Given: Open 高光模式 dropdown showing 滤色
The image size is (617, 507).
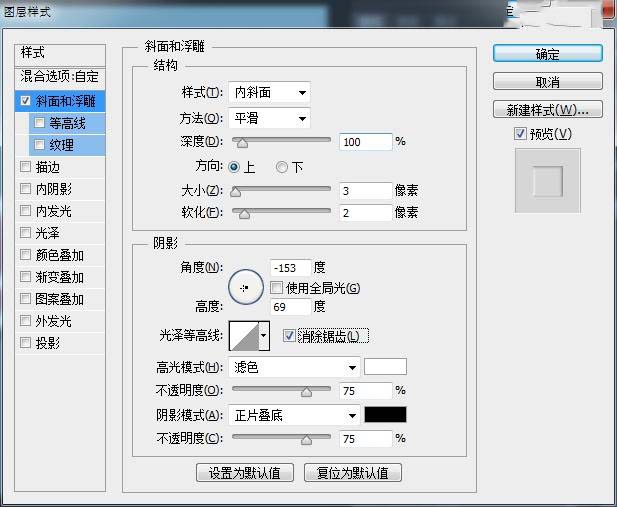Looking at the screenshot, I should [294, 368].
